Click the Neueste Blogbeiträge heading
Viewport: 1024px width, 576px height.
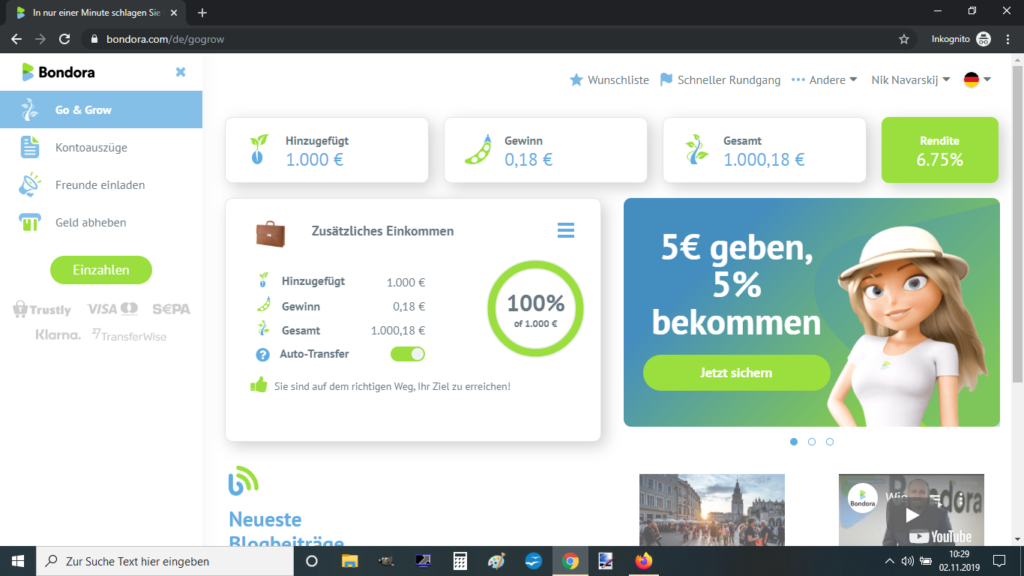point(286,530)
